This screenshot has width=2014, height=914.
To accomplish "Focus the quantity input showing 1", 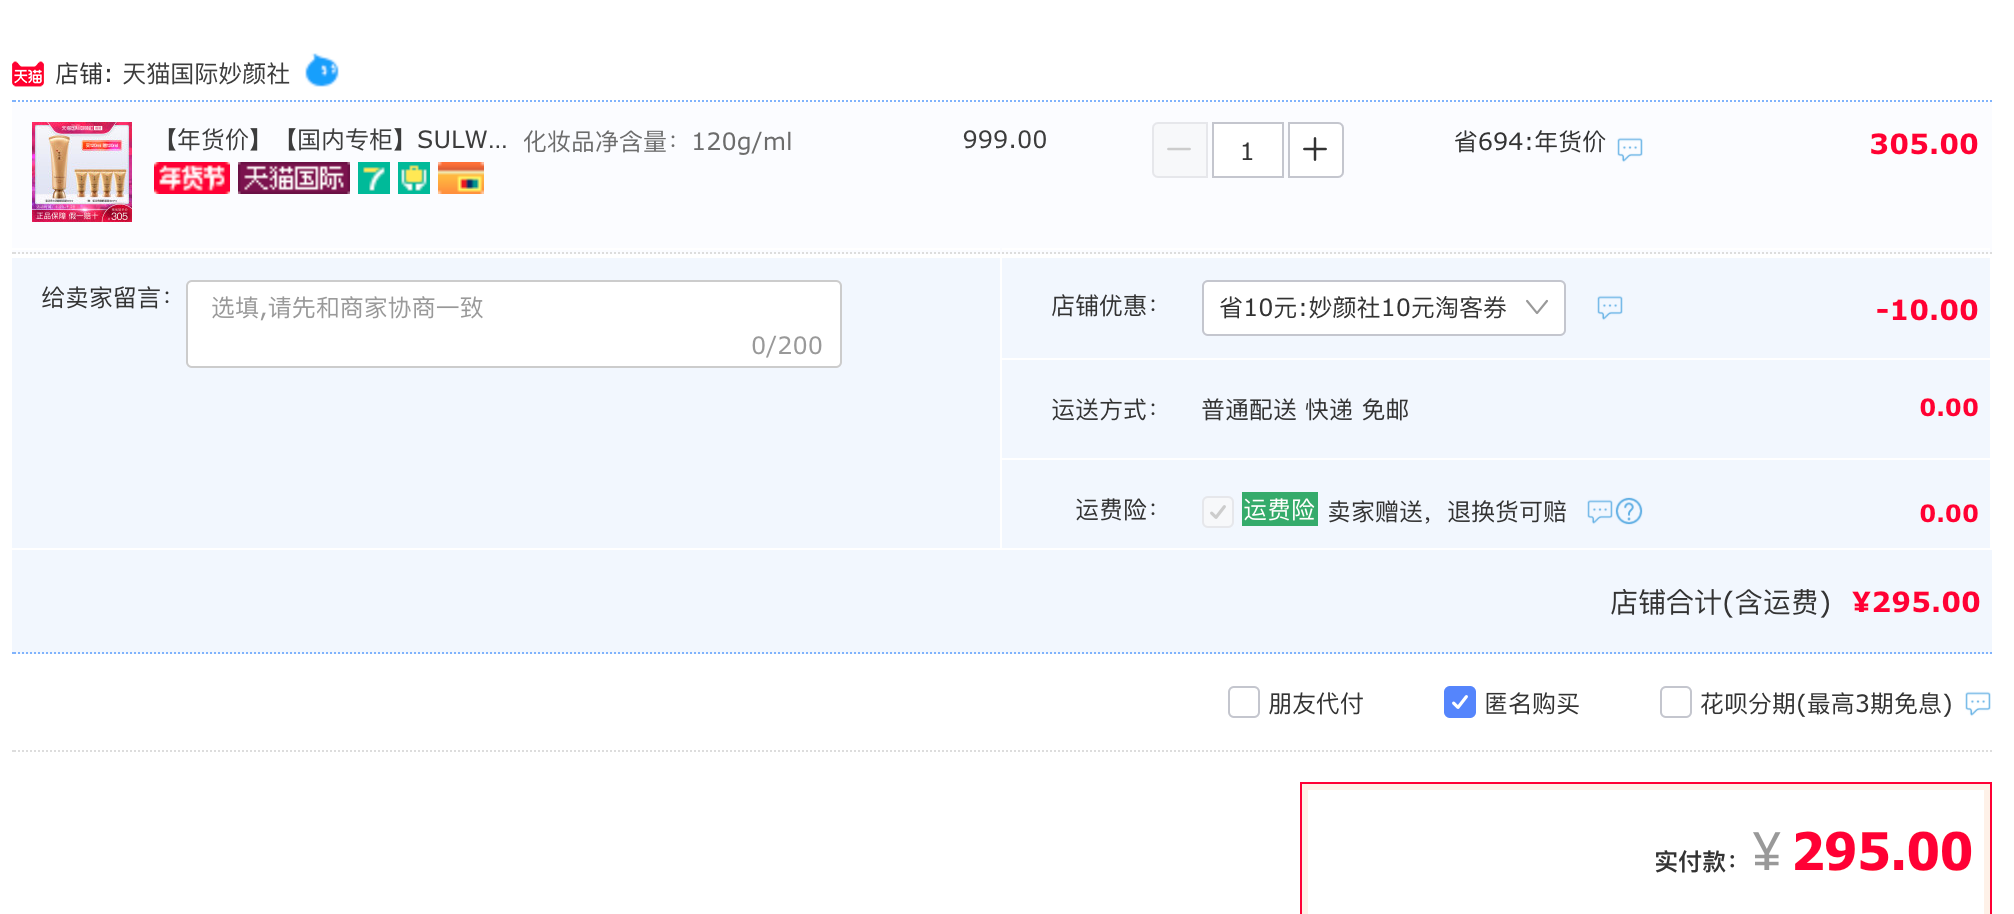I will pos(1248,150).
